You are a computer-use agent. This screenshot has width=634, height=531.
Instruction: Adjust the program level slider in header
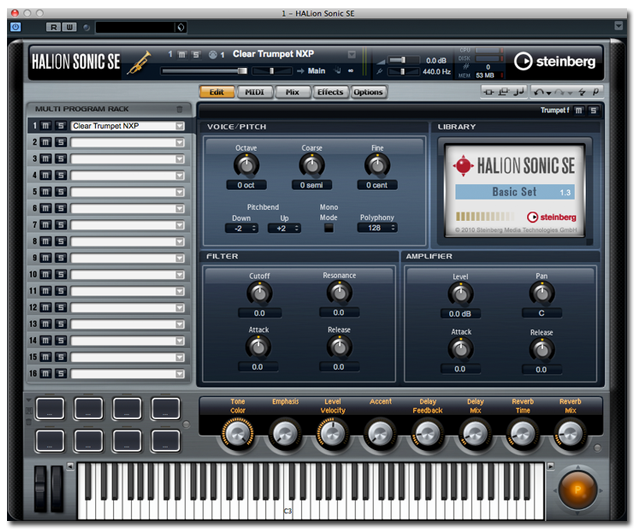point(205,71)
